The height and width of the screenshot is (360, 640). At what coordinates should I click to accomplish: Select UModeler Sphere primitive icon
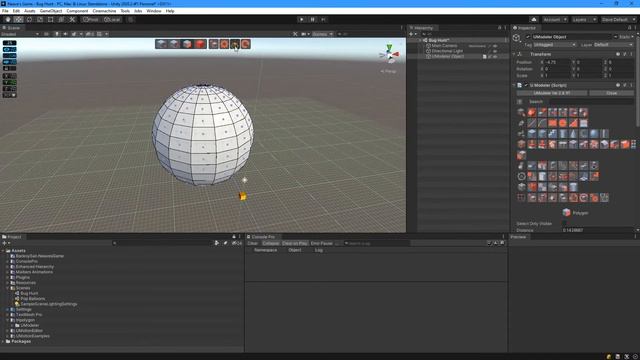pyautogui.click(x=594, y=133)
